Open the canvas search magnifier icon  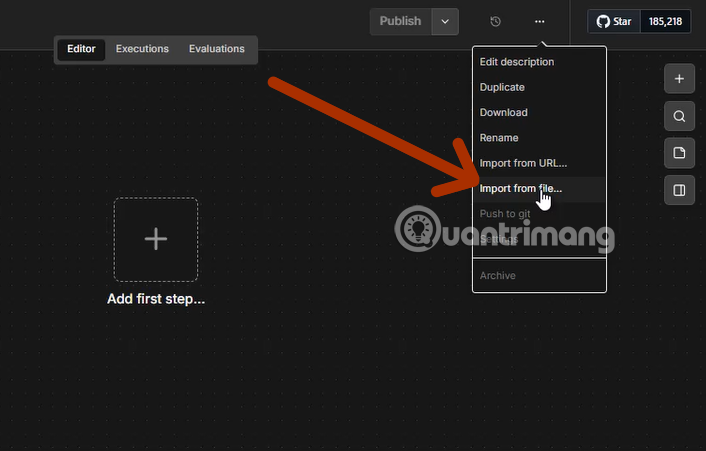tap(679, 116)
